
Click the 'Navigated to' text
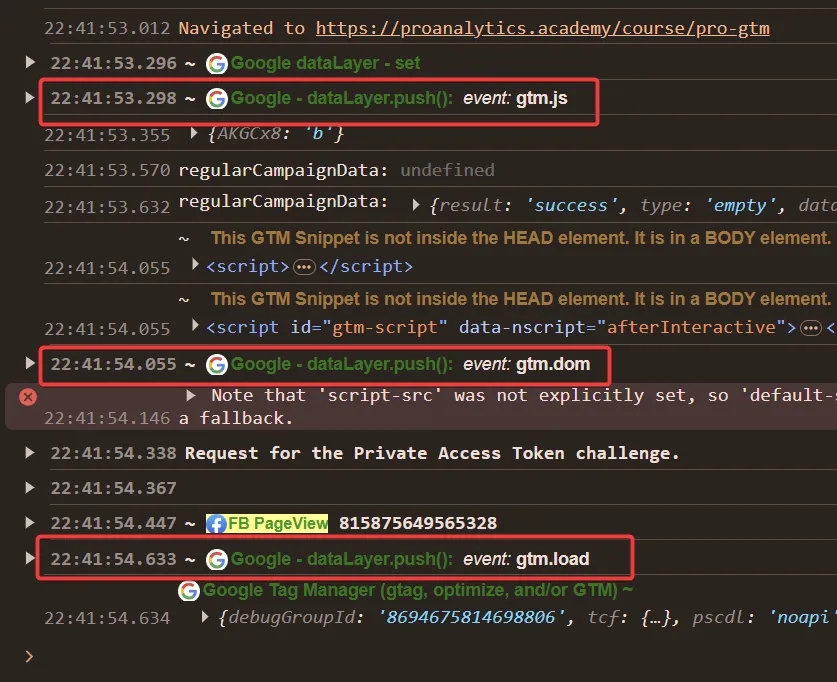[242, 28]
